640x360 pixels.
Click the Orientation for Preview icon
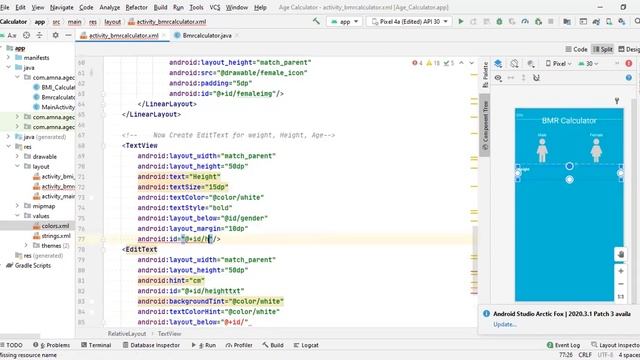click(514, 63)
